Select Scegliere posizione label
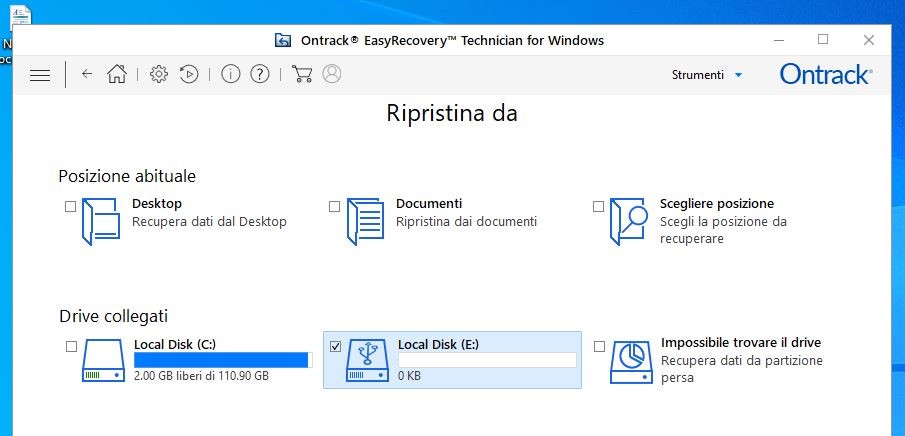Viewport: 905px width, 436px height. click(x=717, y=204)
